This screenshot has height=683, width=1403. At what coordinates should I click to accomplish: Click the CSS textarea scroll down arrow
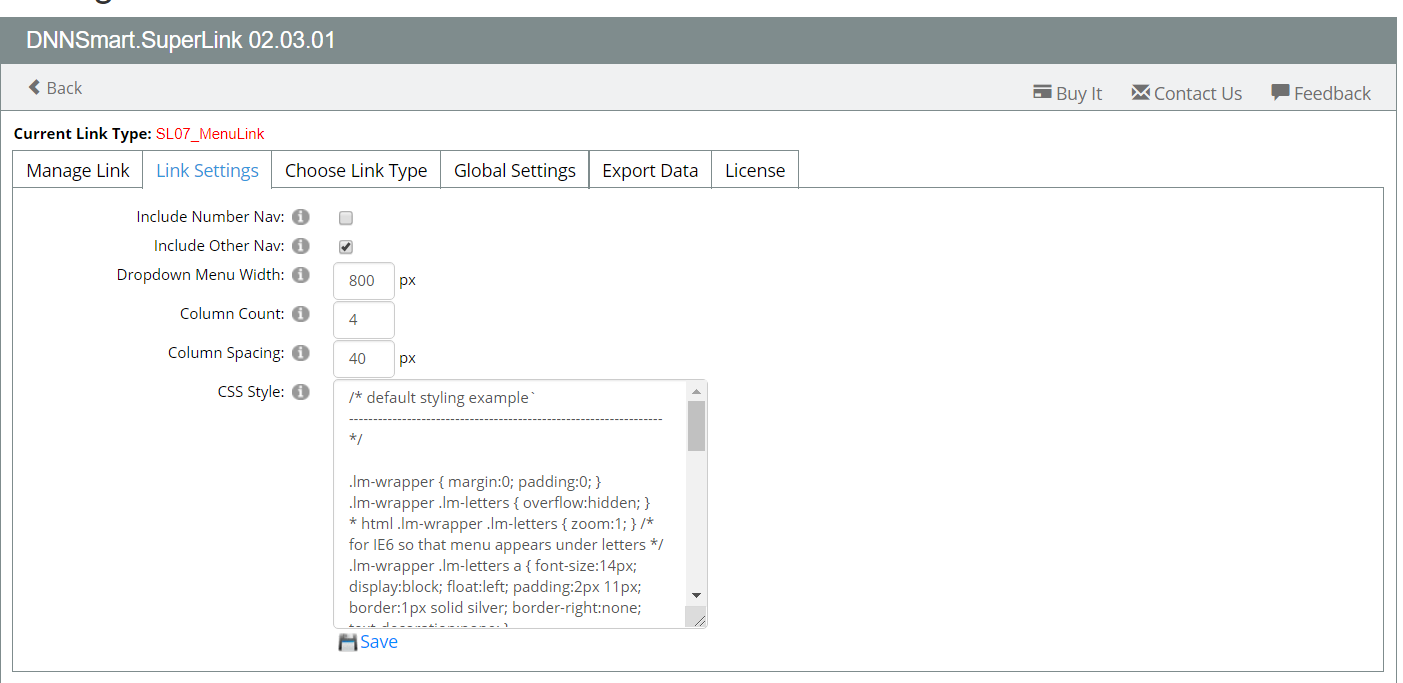[x=697, y=595]
